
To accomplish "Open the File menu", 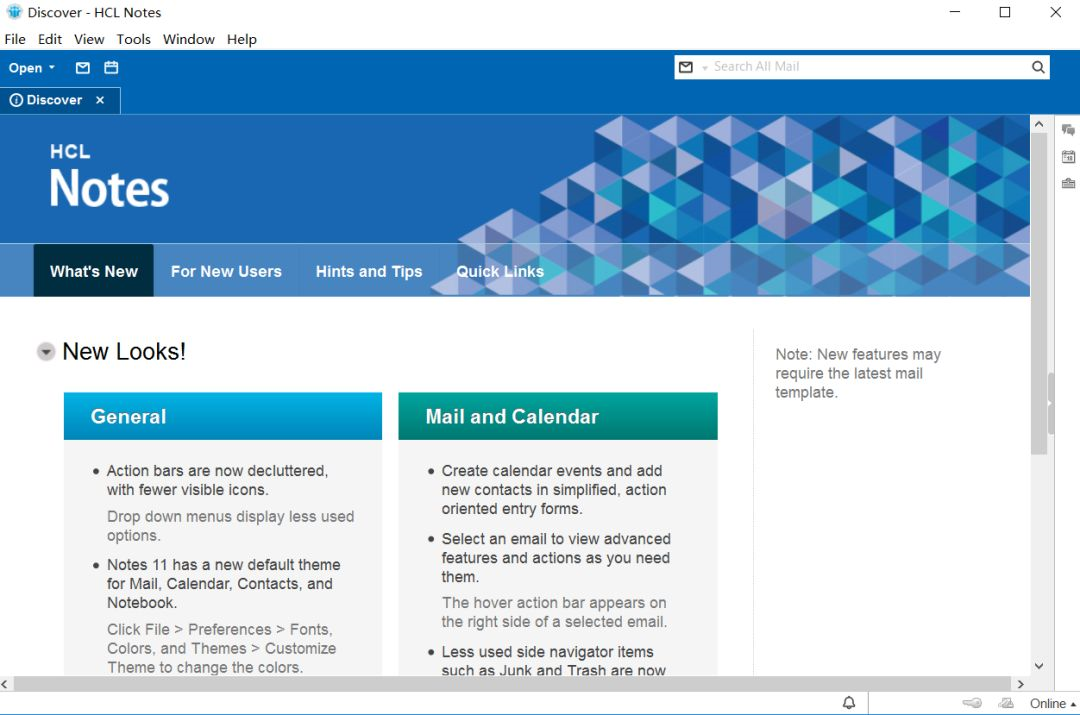I will pos(14,39).
